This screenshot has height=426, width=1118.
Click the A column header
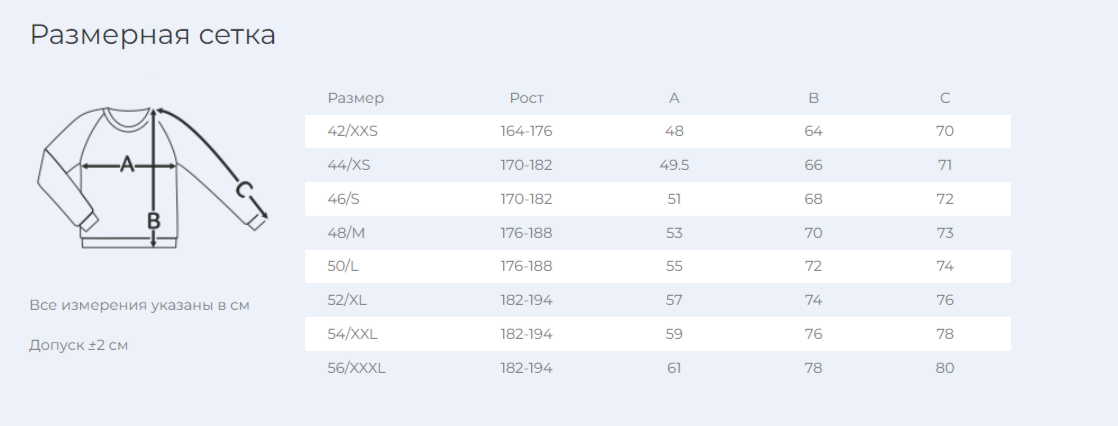[674, 98]
